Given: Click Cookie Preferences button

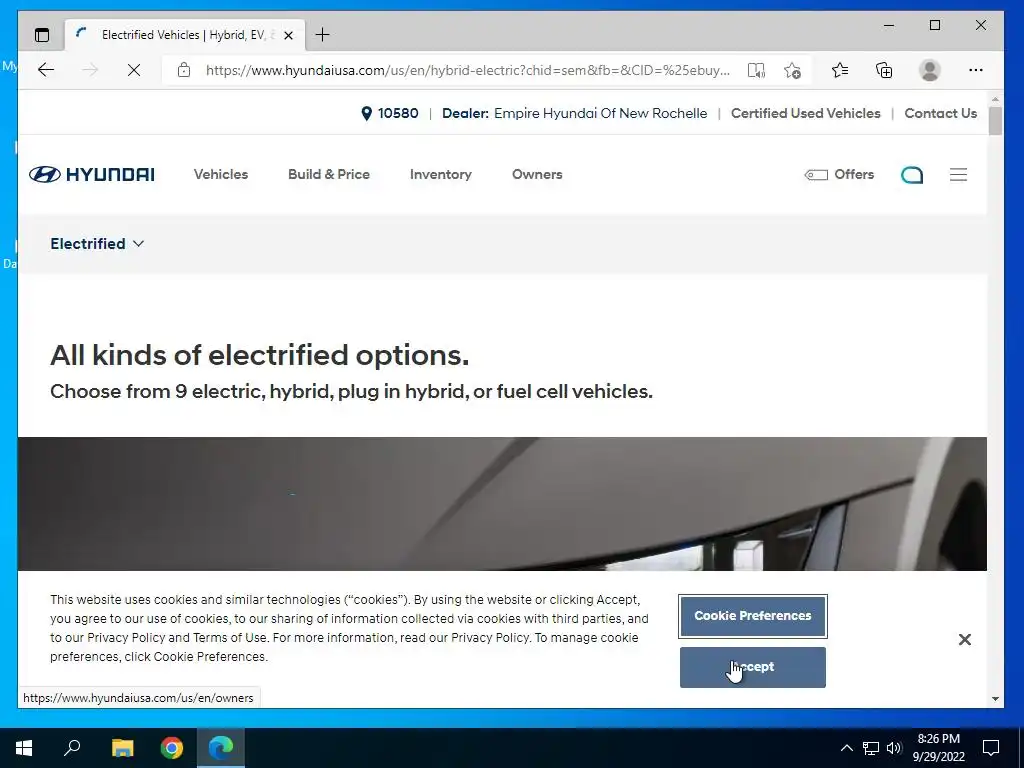Looking at the screenshot, I should [x=752, y=616].
